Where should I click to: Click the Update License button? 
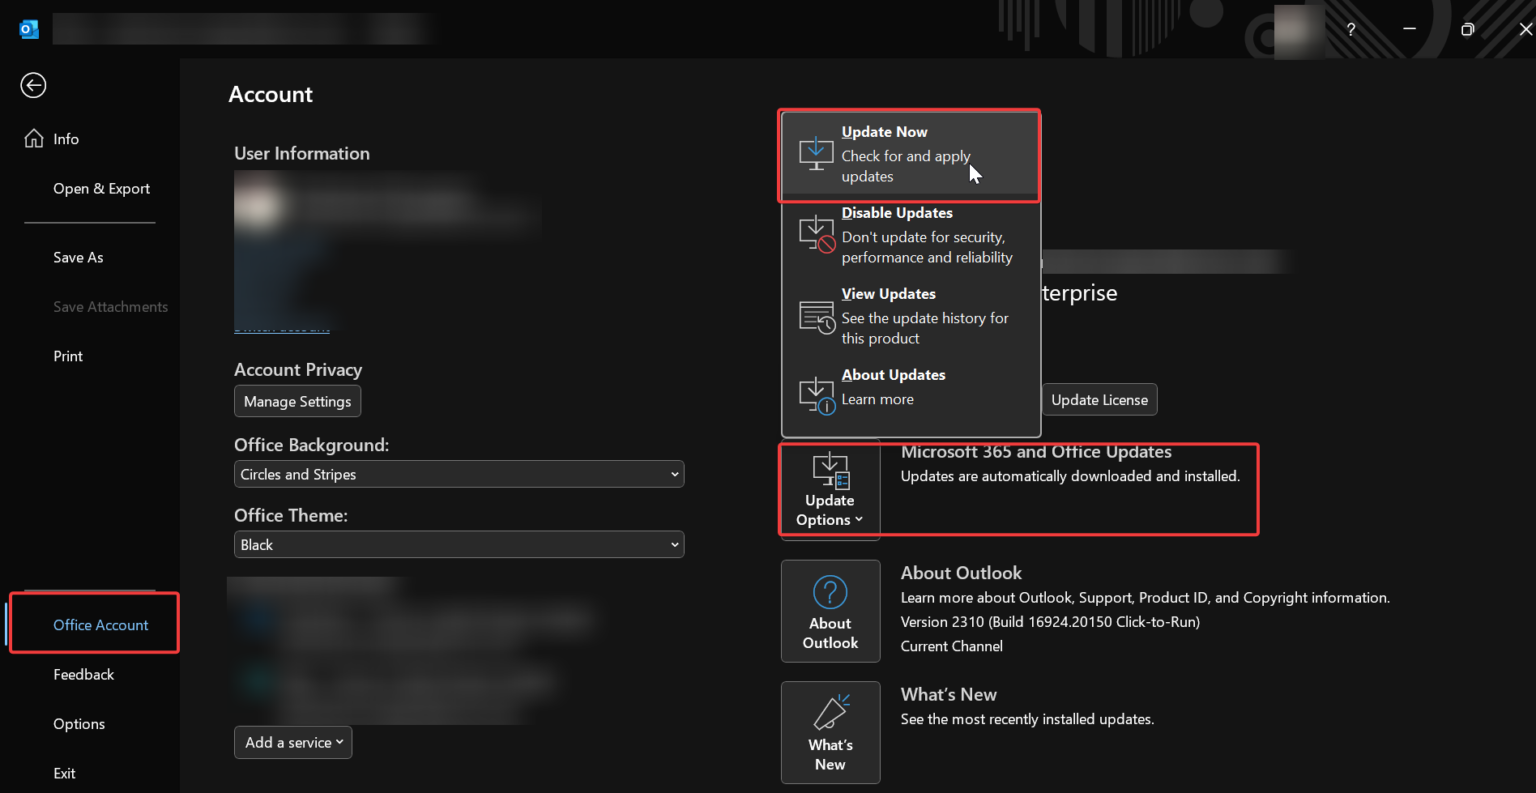click(1099, 399)
